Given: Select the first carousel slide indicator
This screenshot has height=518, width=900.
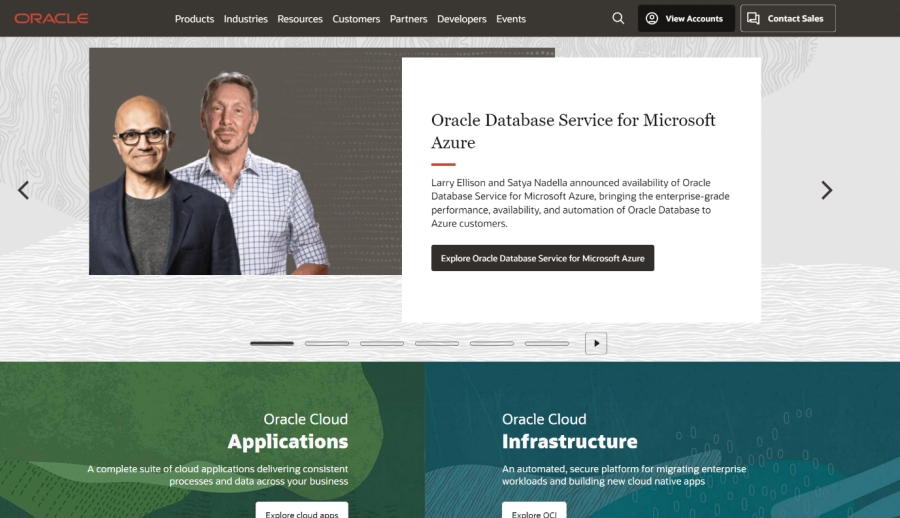Looking at the screenshot, I should pos(272,343).
